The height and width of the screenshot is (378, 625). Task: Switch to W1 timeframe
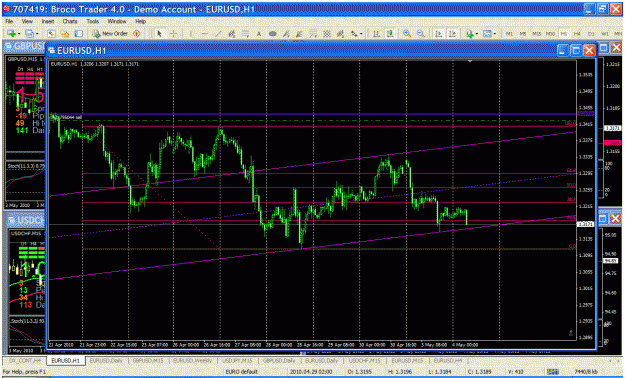[x=605, y=34]
